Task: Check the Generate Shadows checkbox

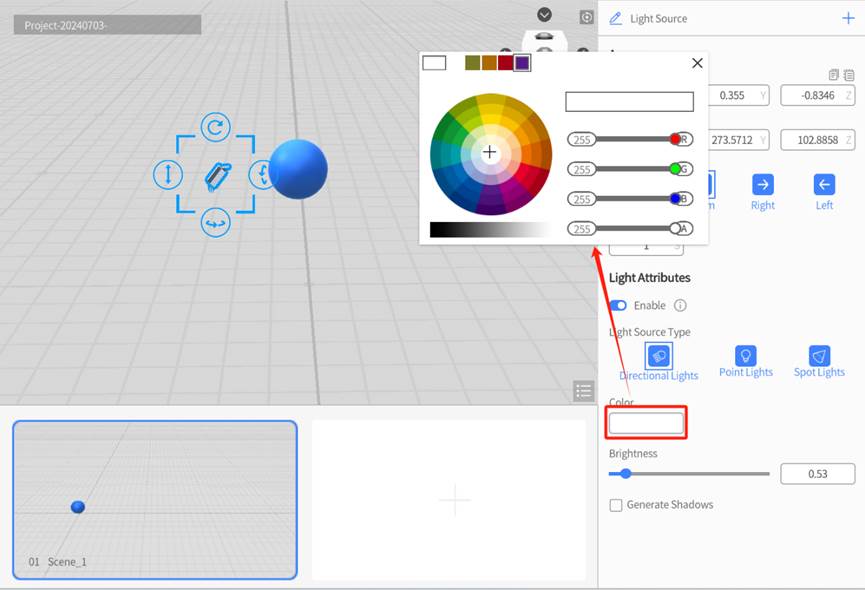Action: (x=616, y=505)
